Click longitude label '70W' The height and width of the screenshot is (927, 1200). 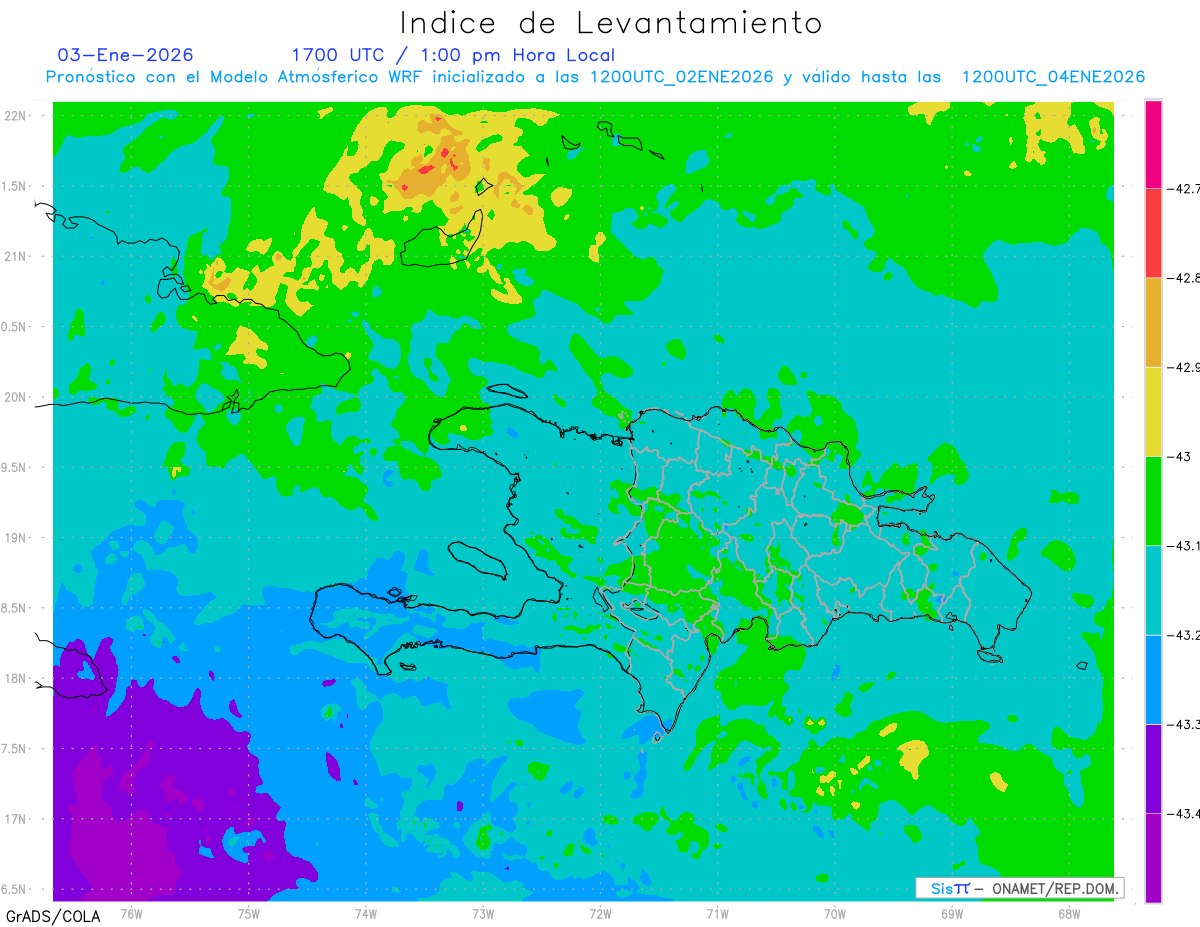(x=835, y=912)
